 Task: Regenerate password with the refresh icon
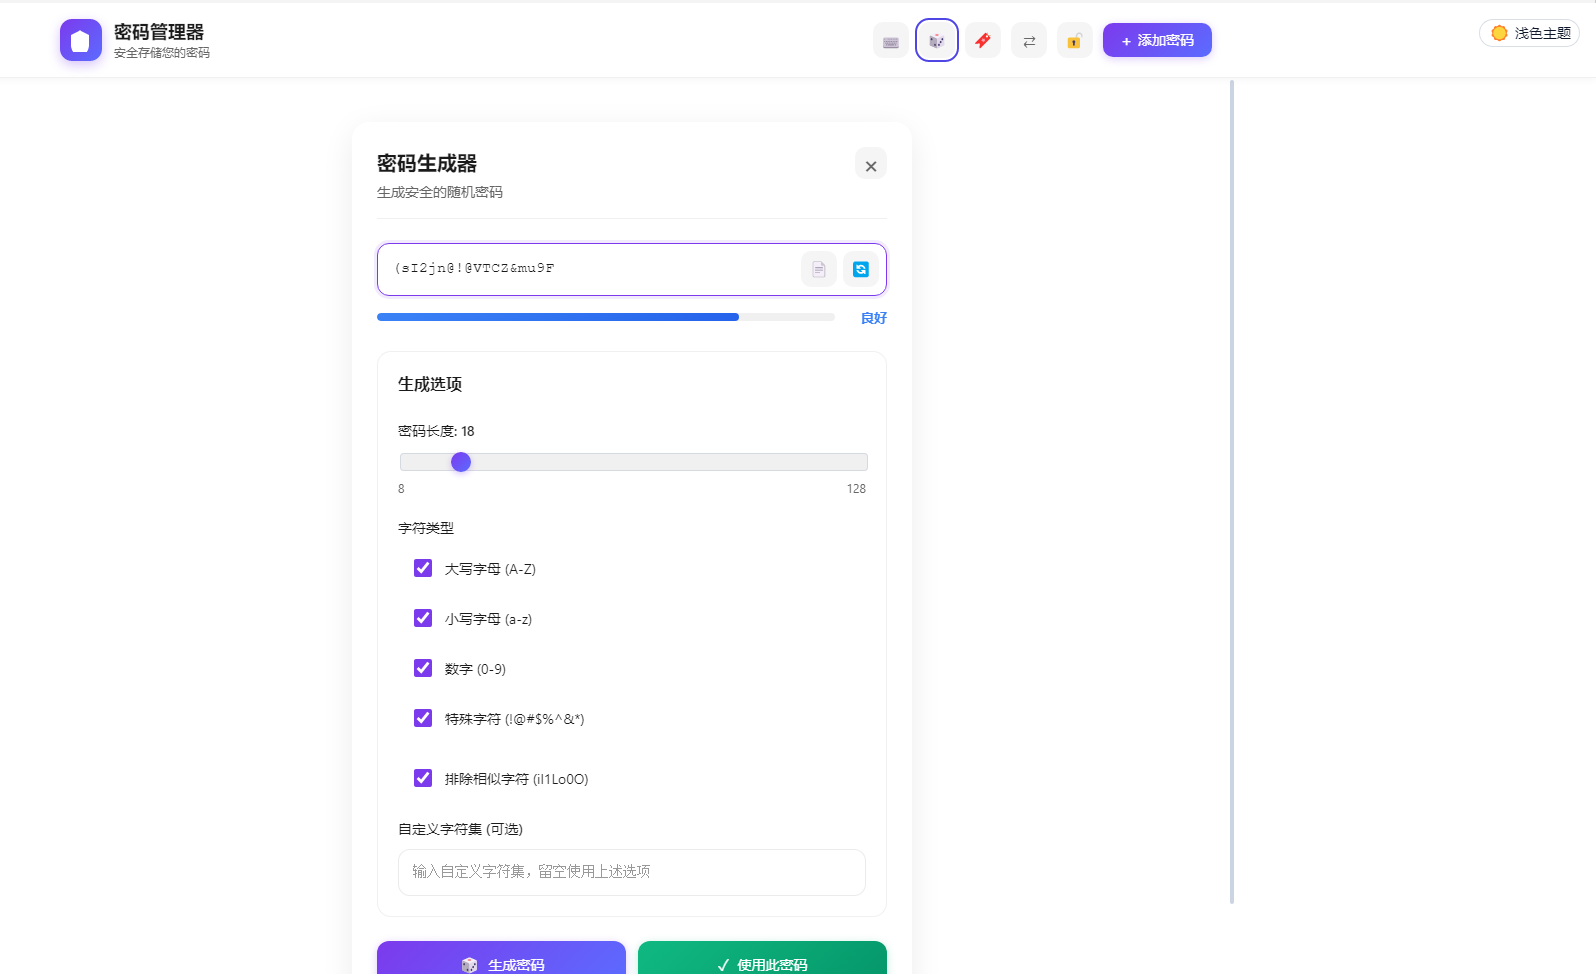pos(861,269)
